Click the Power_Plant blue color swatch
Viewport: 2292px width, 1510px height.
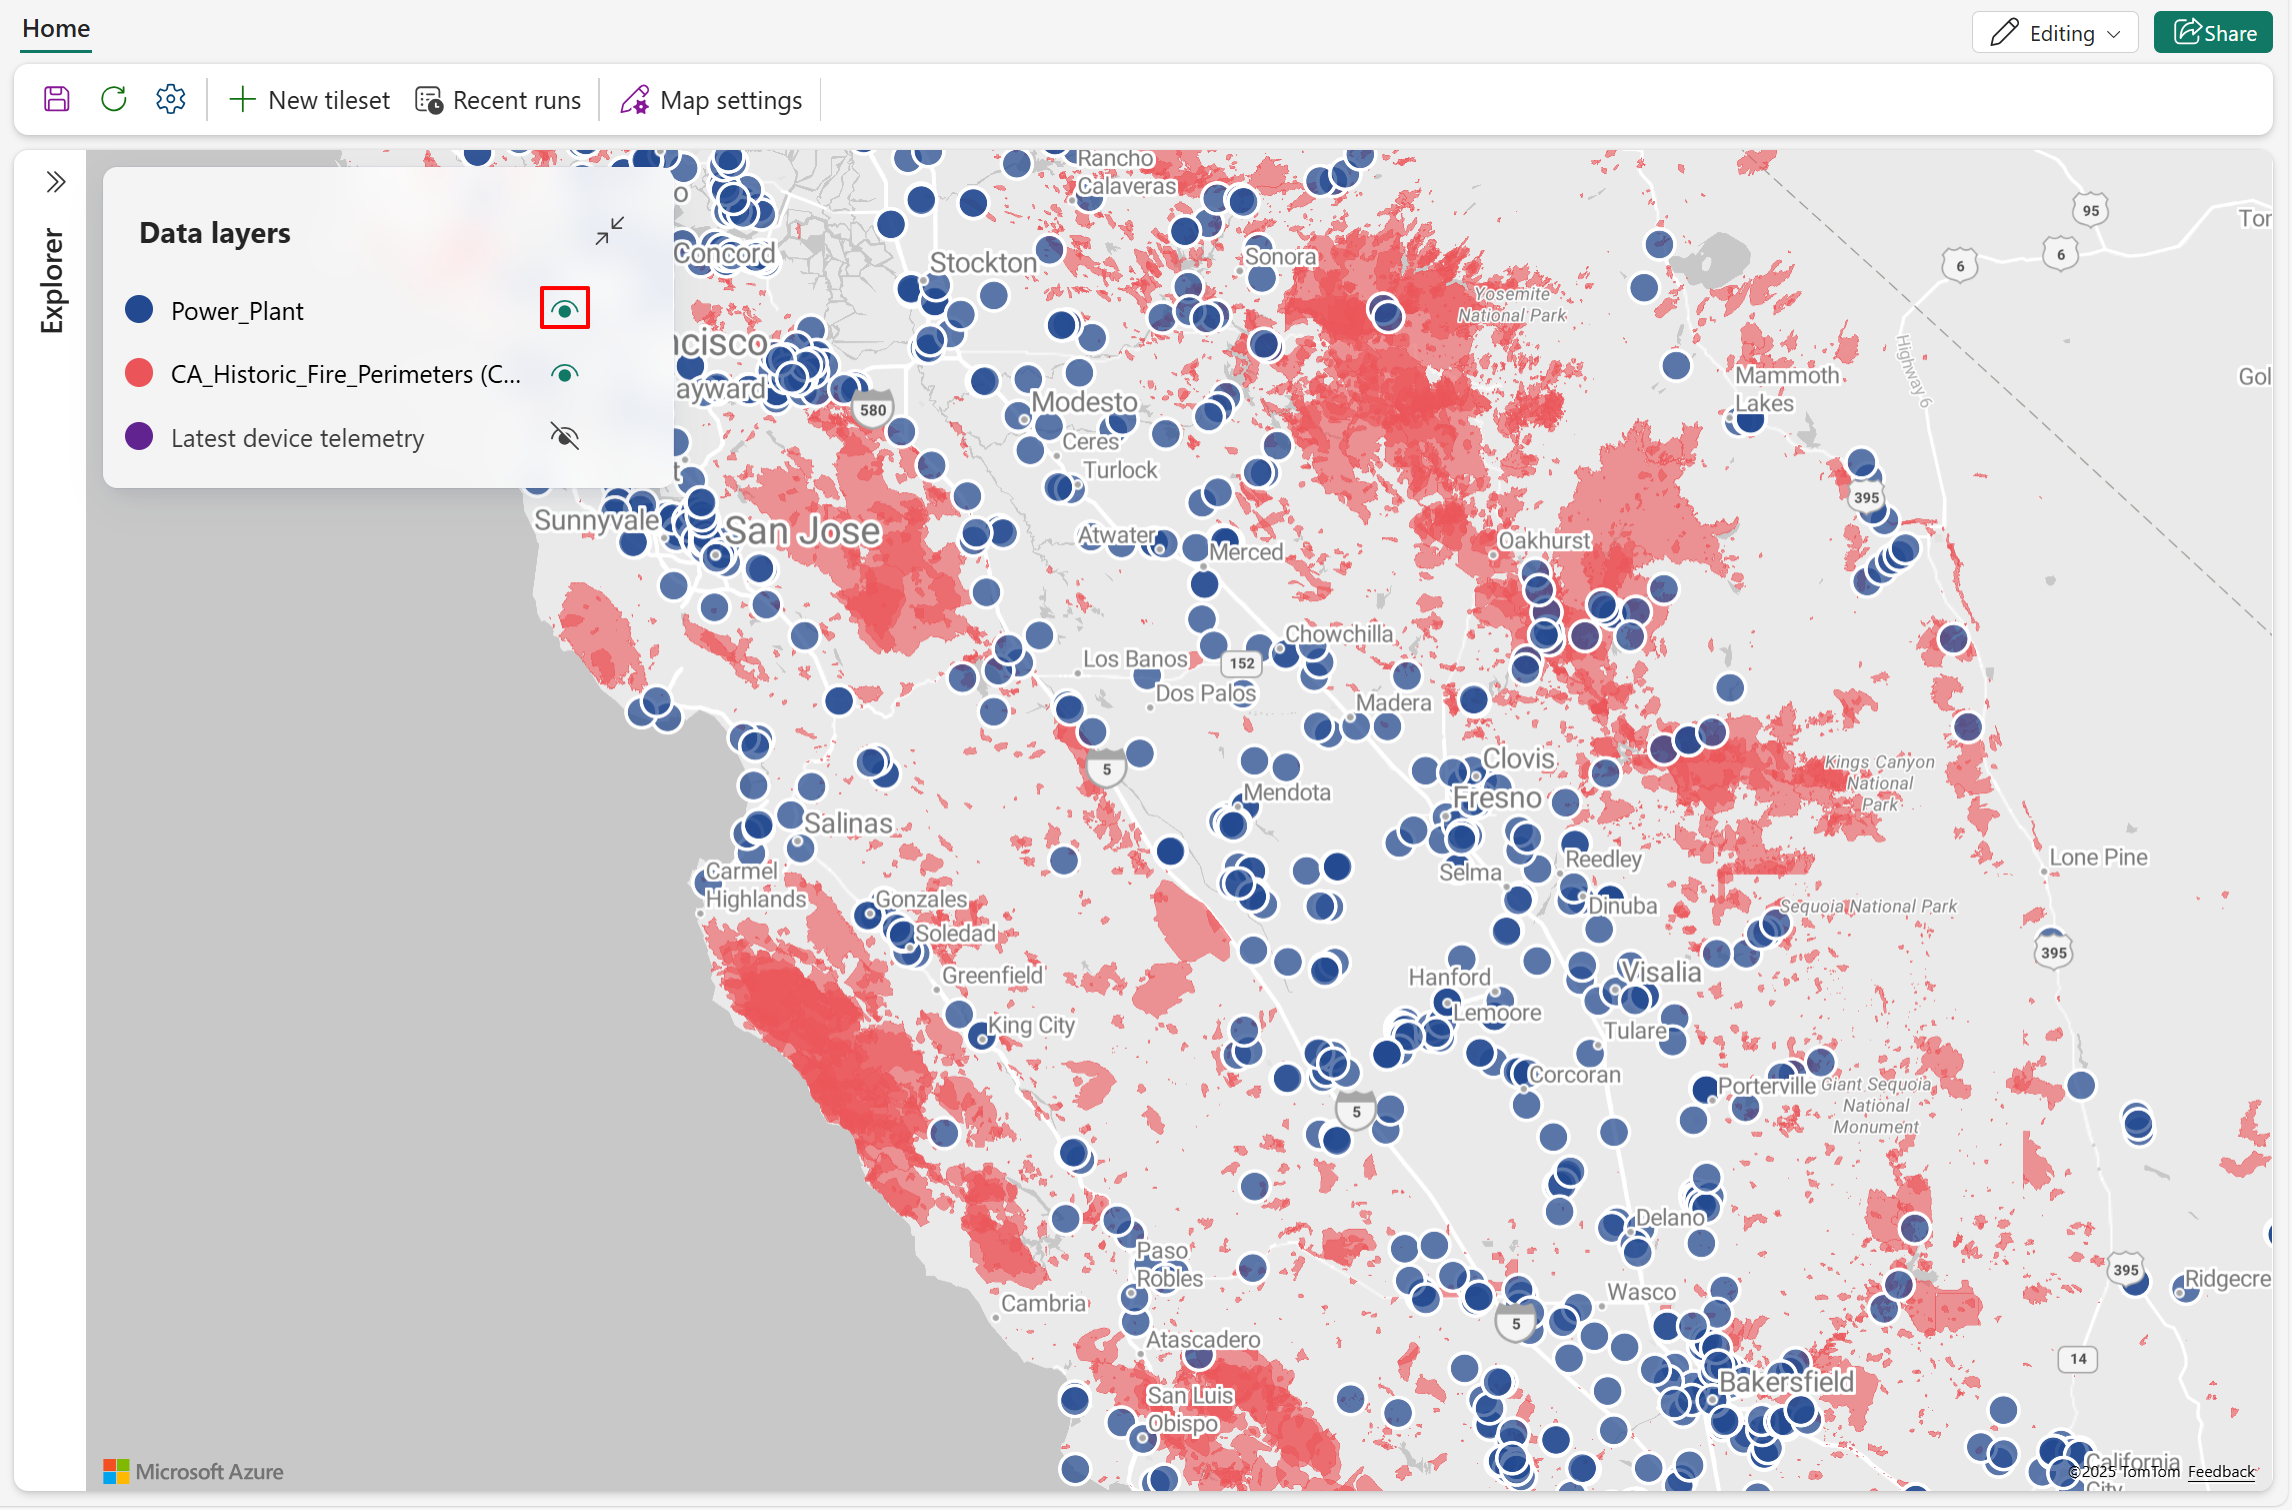click(x=139, y=310)
